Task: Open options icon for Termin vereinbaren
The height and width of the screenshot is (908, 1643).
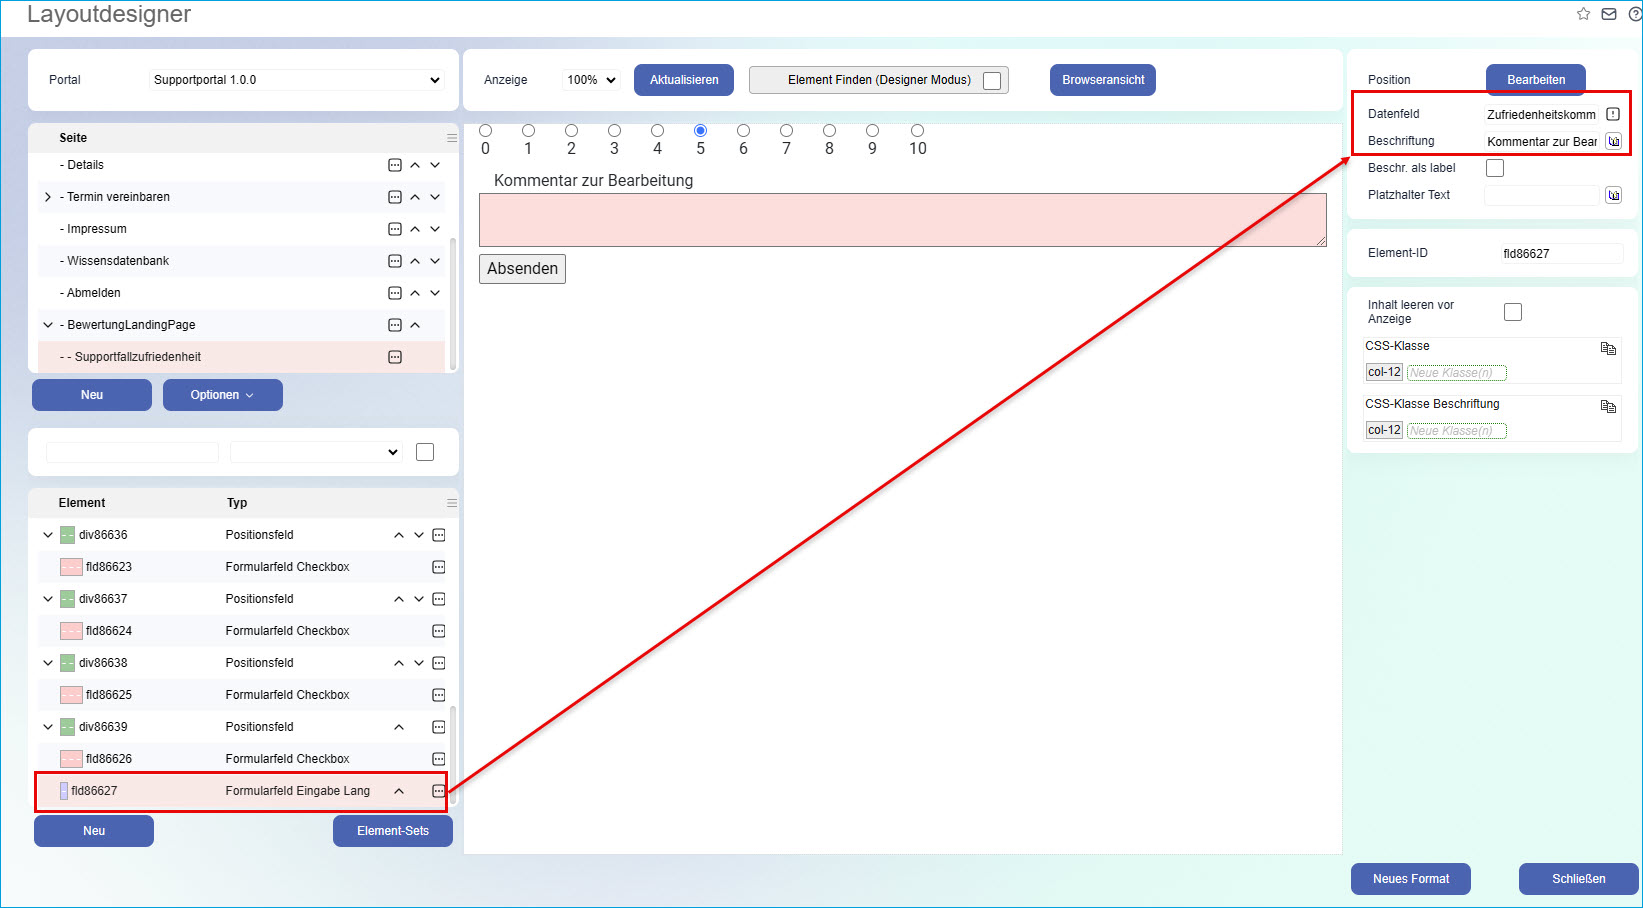Action: (x=395, y=197)
